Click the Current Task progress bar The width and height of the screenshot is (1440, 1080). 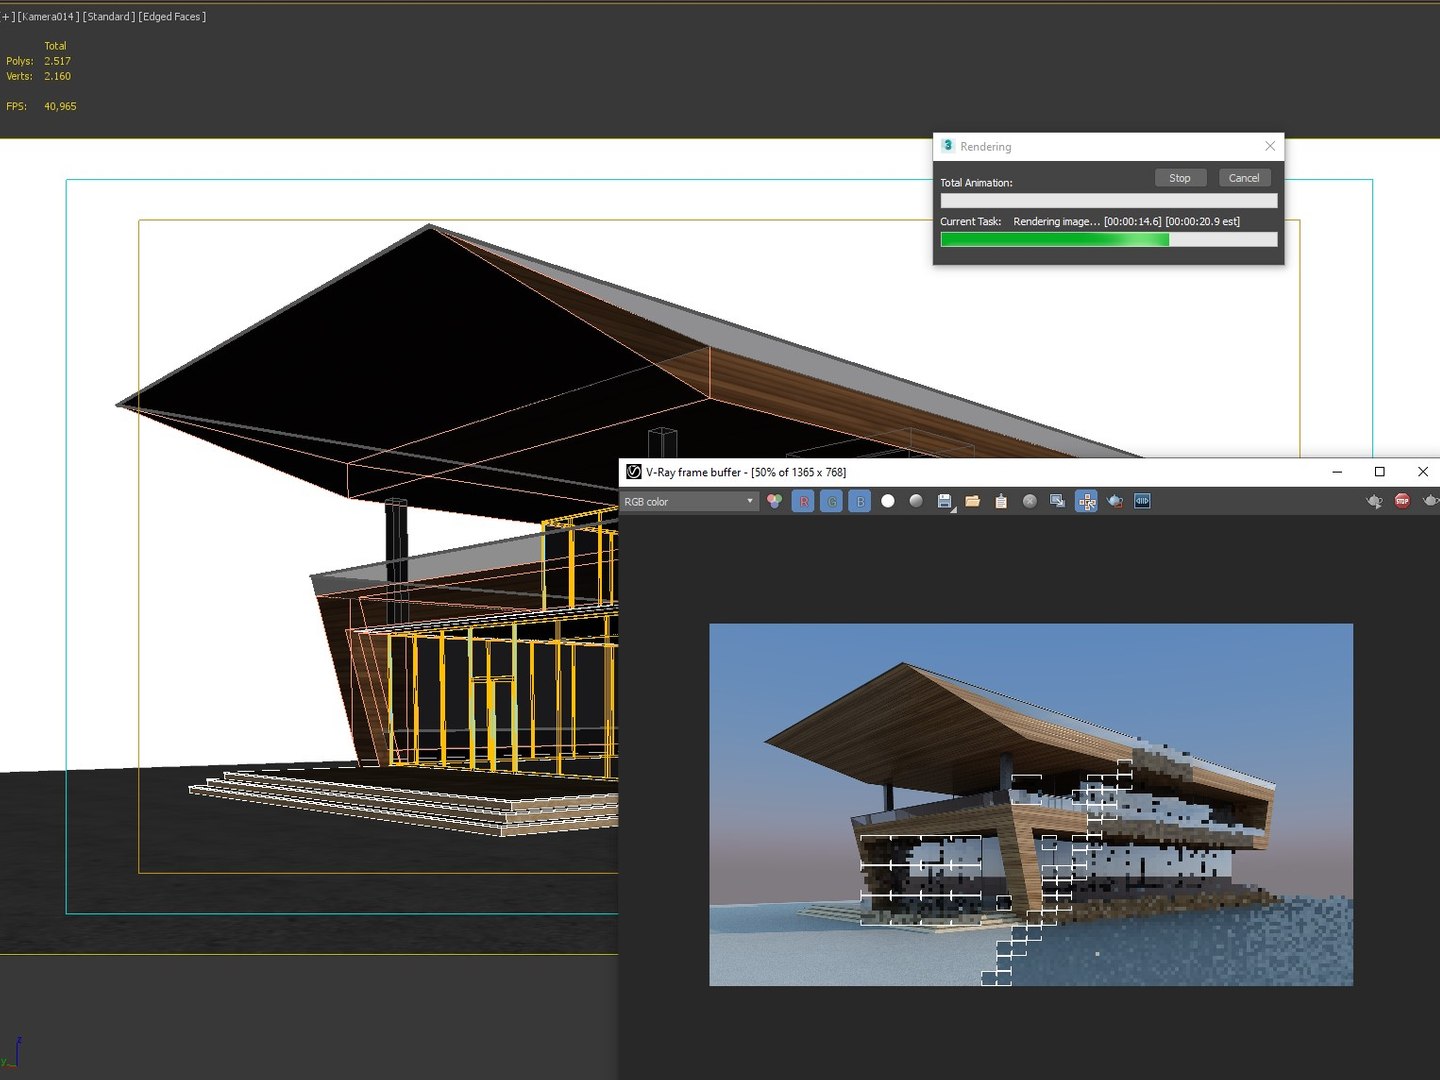(1108, 240)
